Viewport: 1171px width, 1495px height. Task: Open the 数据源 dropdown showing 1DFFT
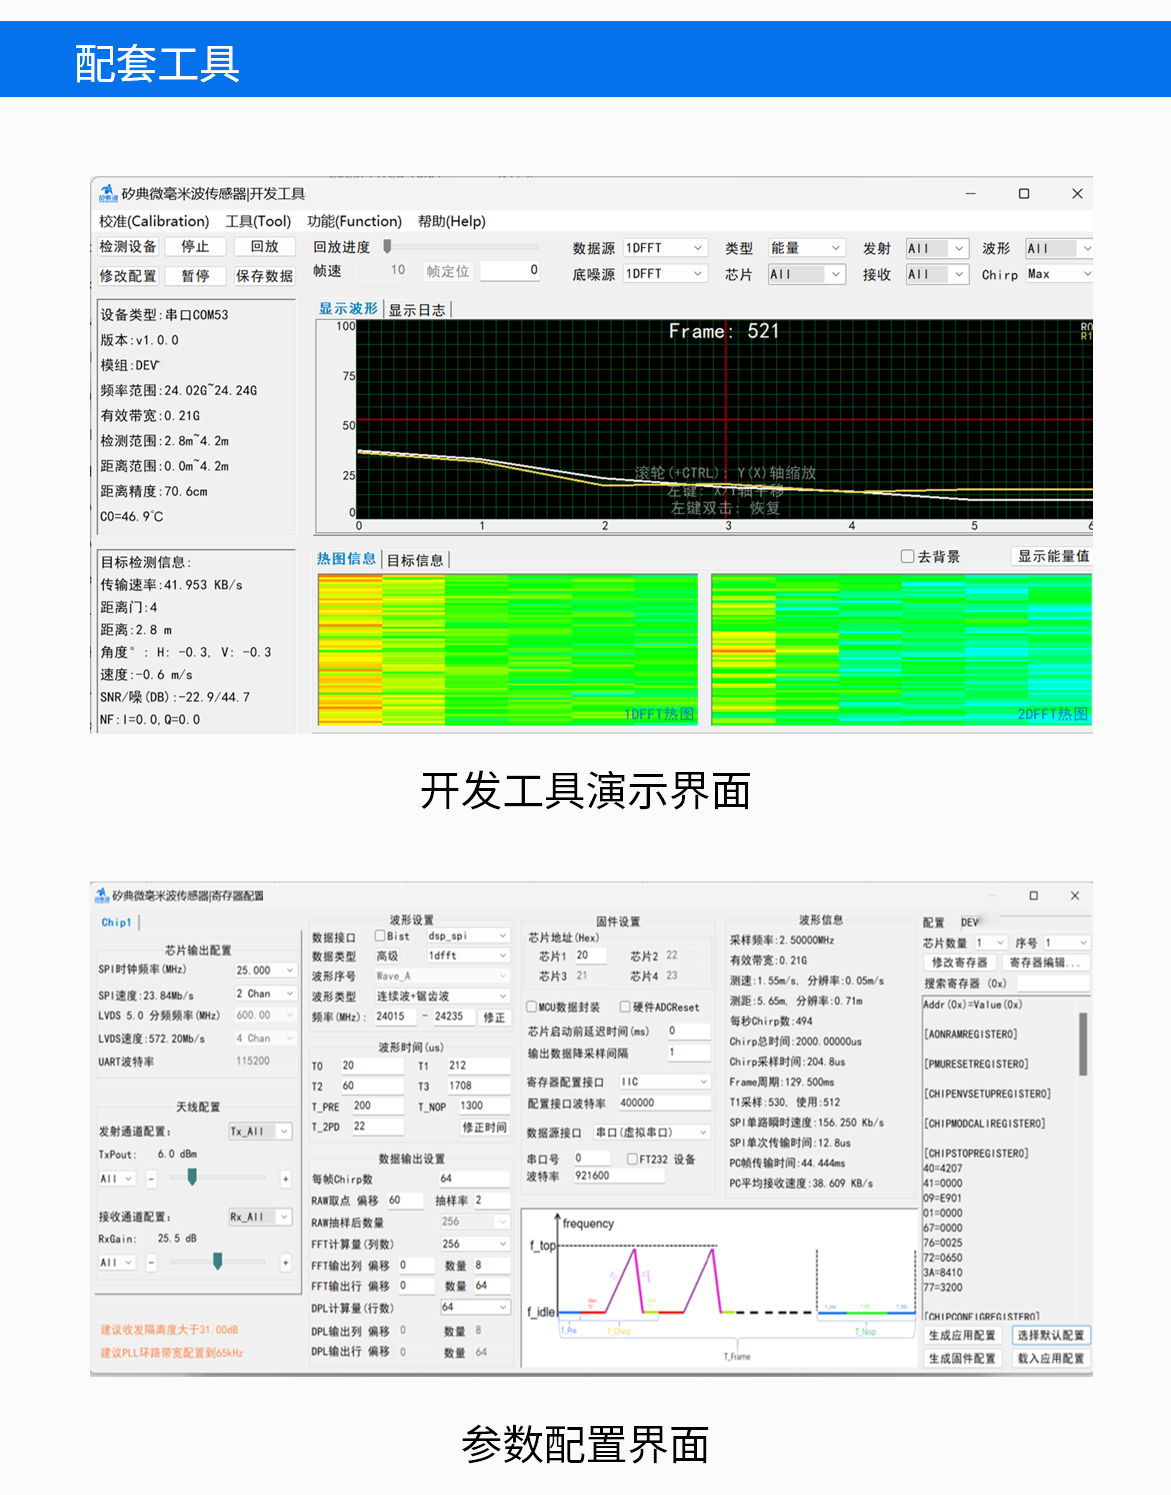(665, 248)
